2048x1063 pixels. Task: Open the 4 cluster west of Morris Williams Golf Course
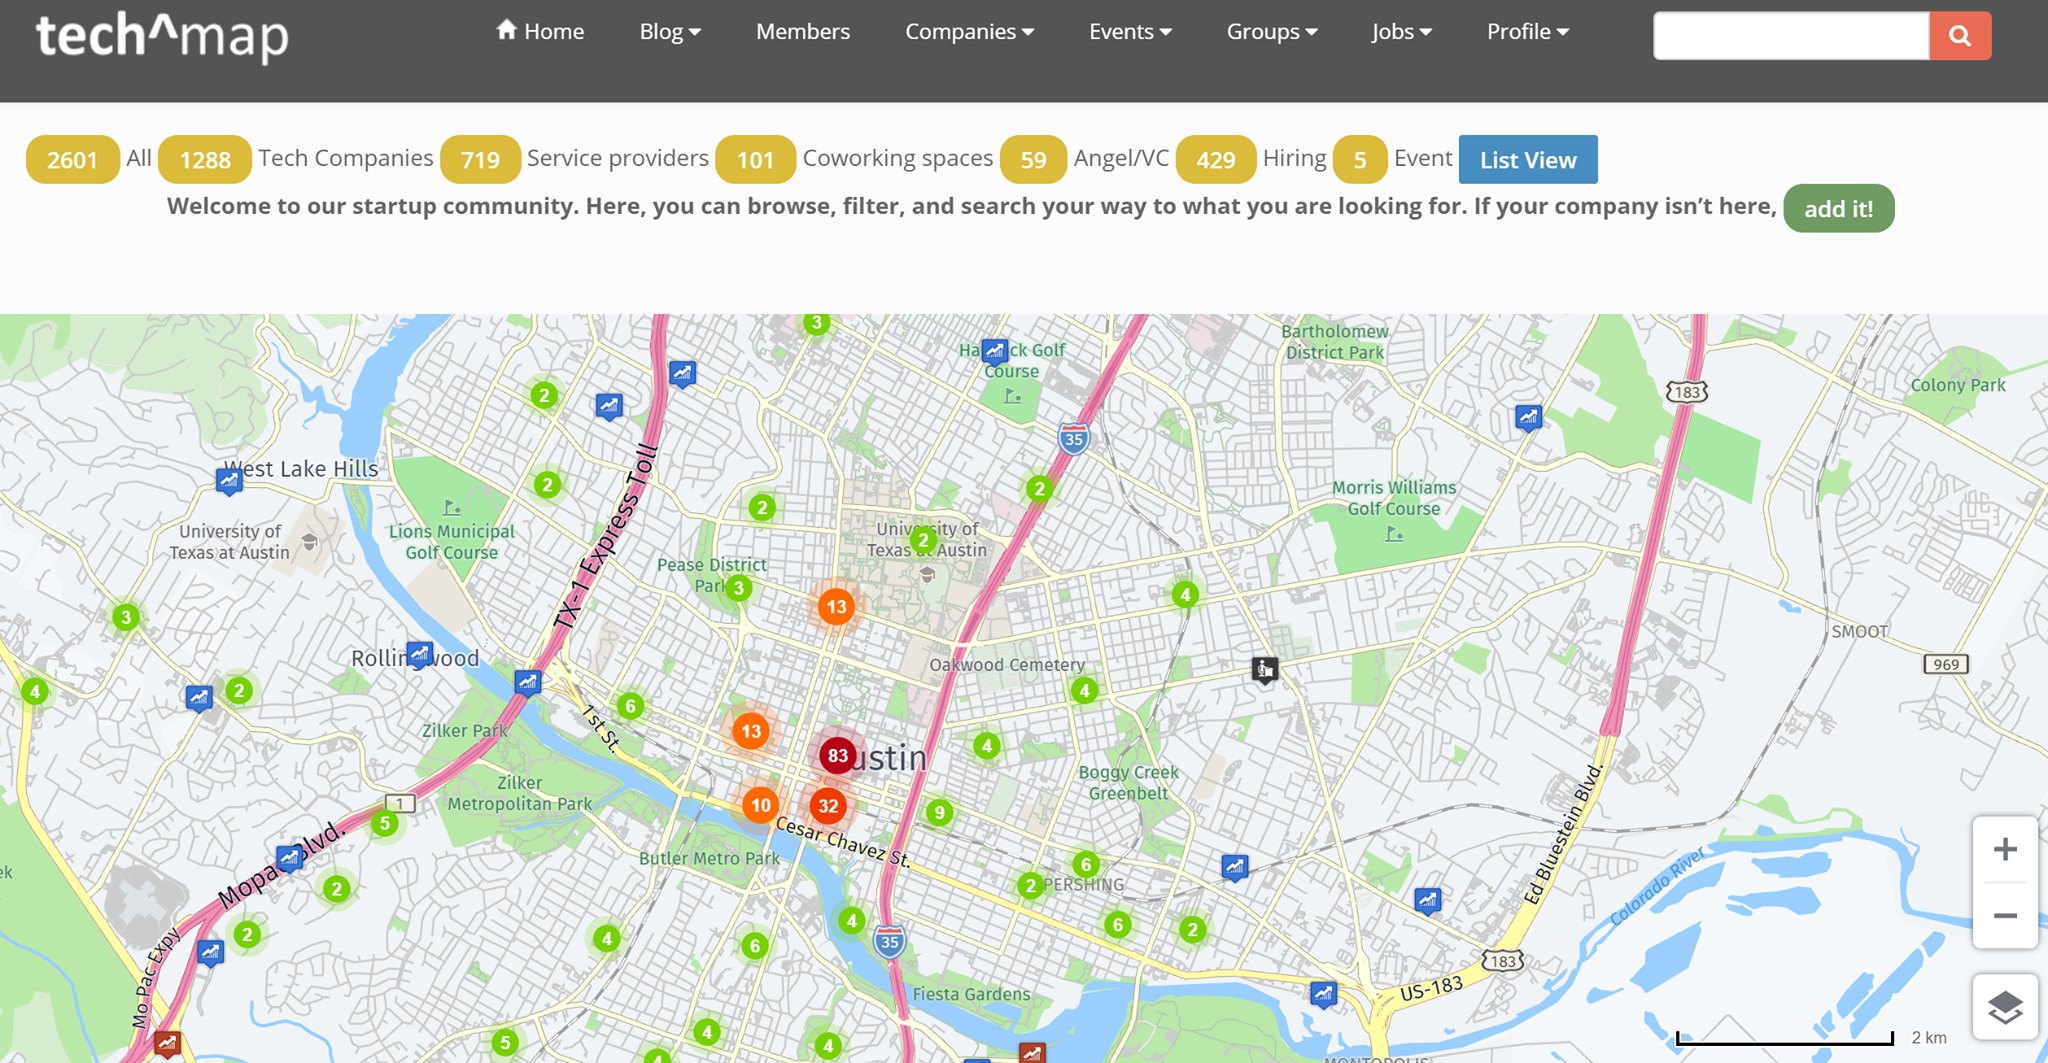point(1185,595)
